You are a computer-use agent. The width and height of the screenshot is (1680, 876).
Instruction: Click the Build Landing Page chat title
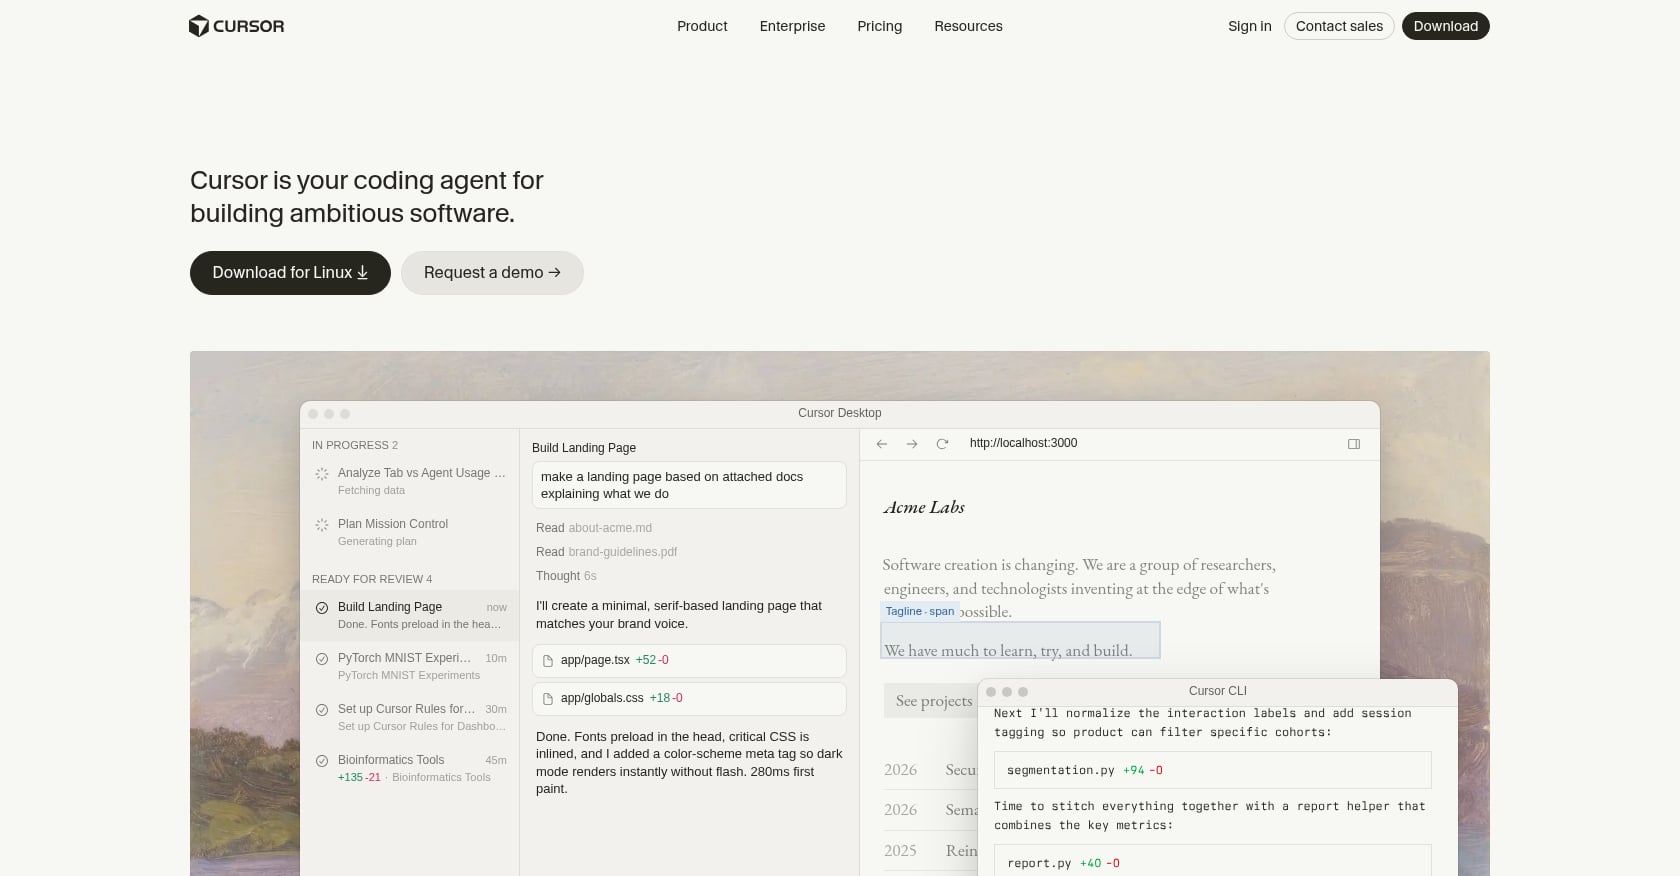click(x=584, y=448)
